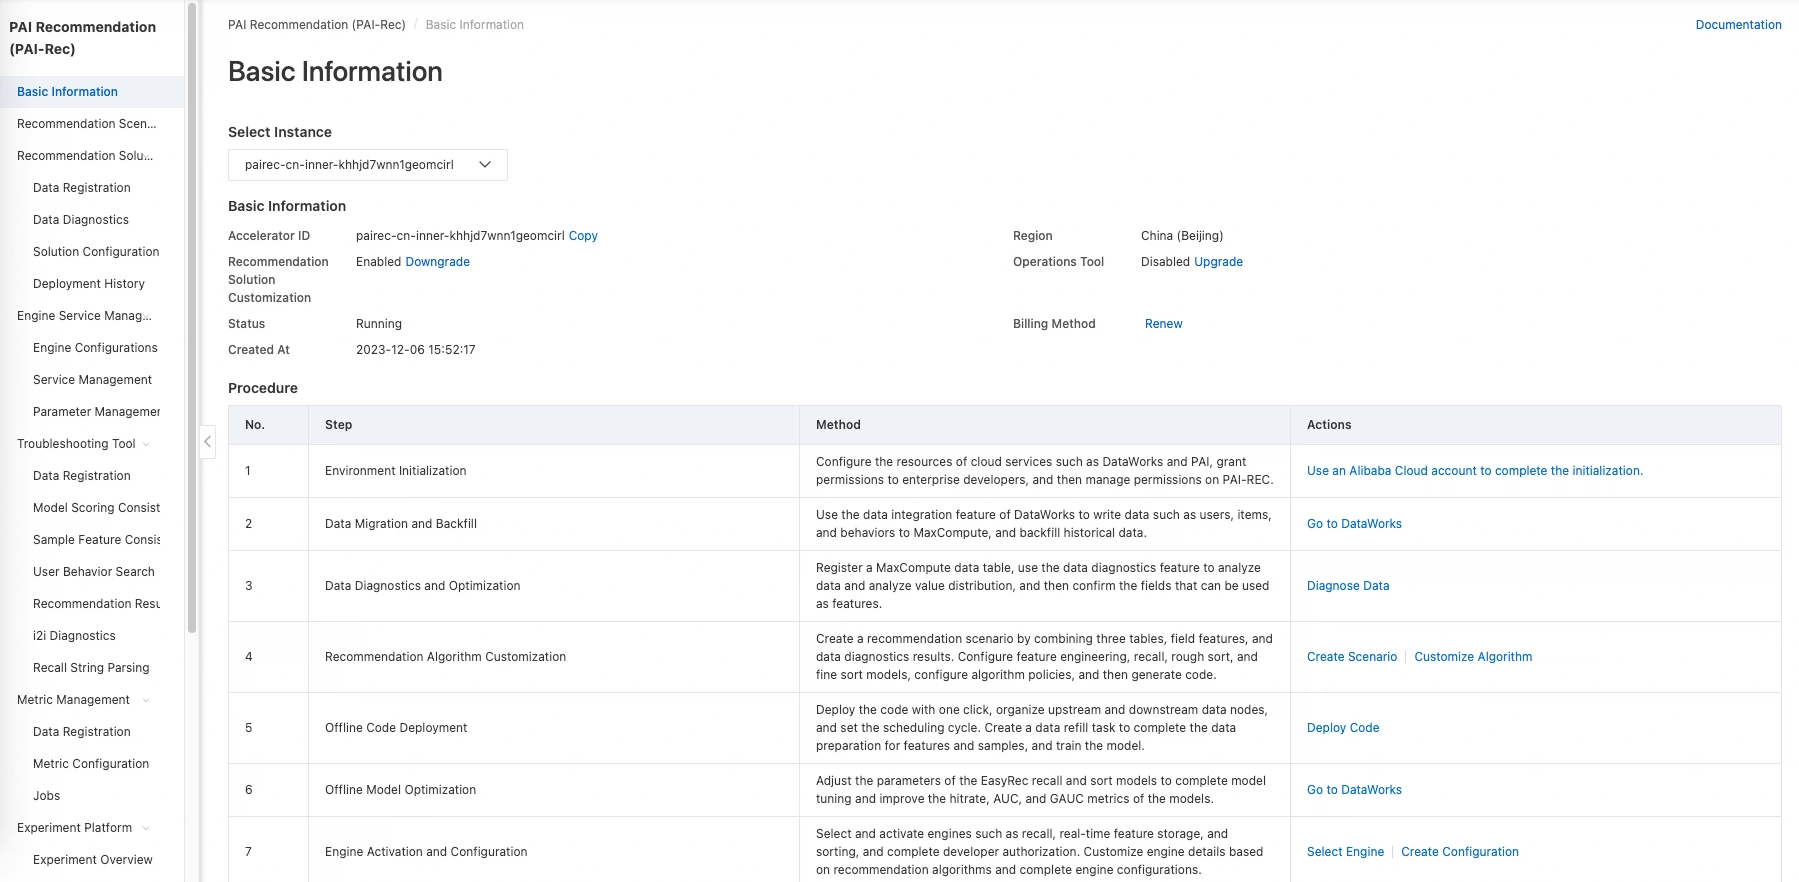Image resolution: width=1799 pixels, height=882 pixels.
Task: Collapse the Experiment Platform menu group
Action: 146,828
